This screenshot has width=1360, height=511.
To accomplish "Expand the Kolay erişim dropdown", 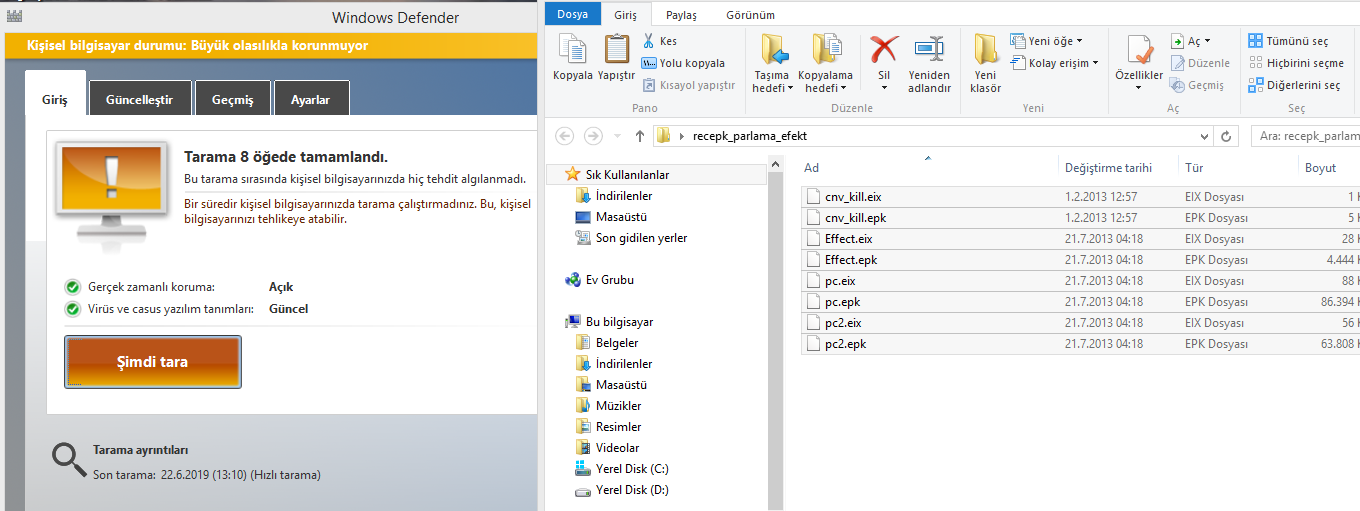I will point(1095,63).
